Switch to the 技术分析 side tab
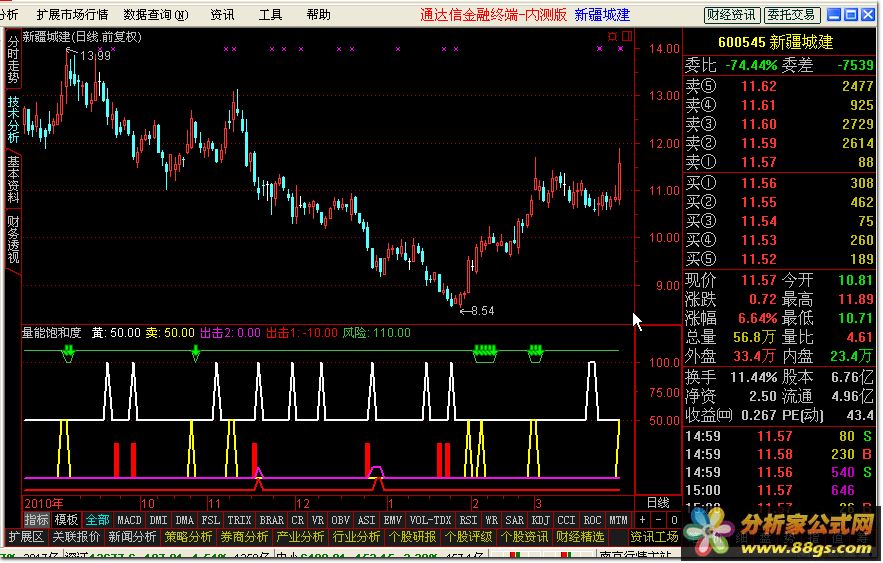Image resolution: width=883 pixels, height=563 pixels. click(x=13, y=119)
